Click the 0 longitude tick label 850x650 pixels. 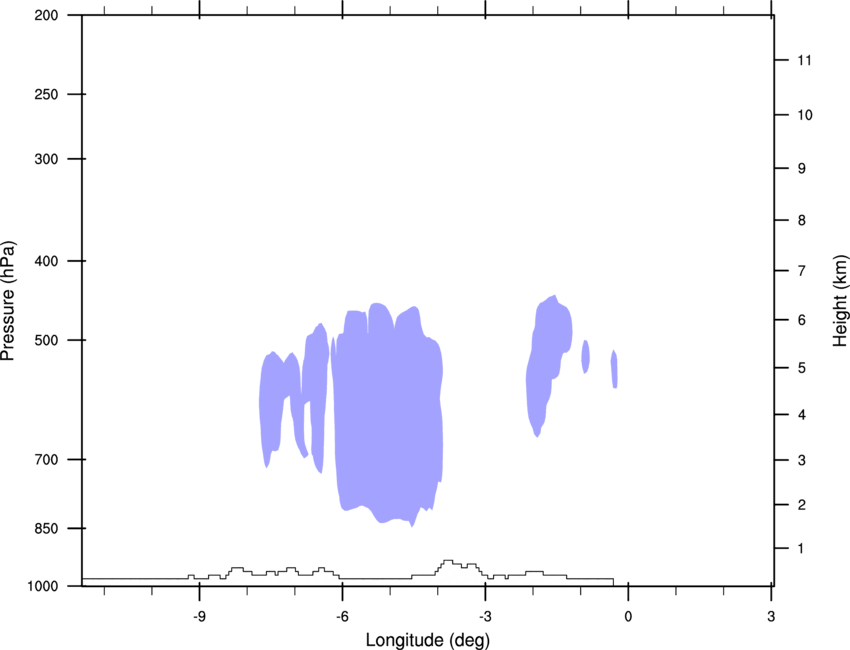point(628,617)
